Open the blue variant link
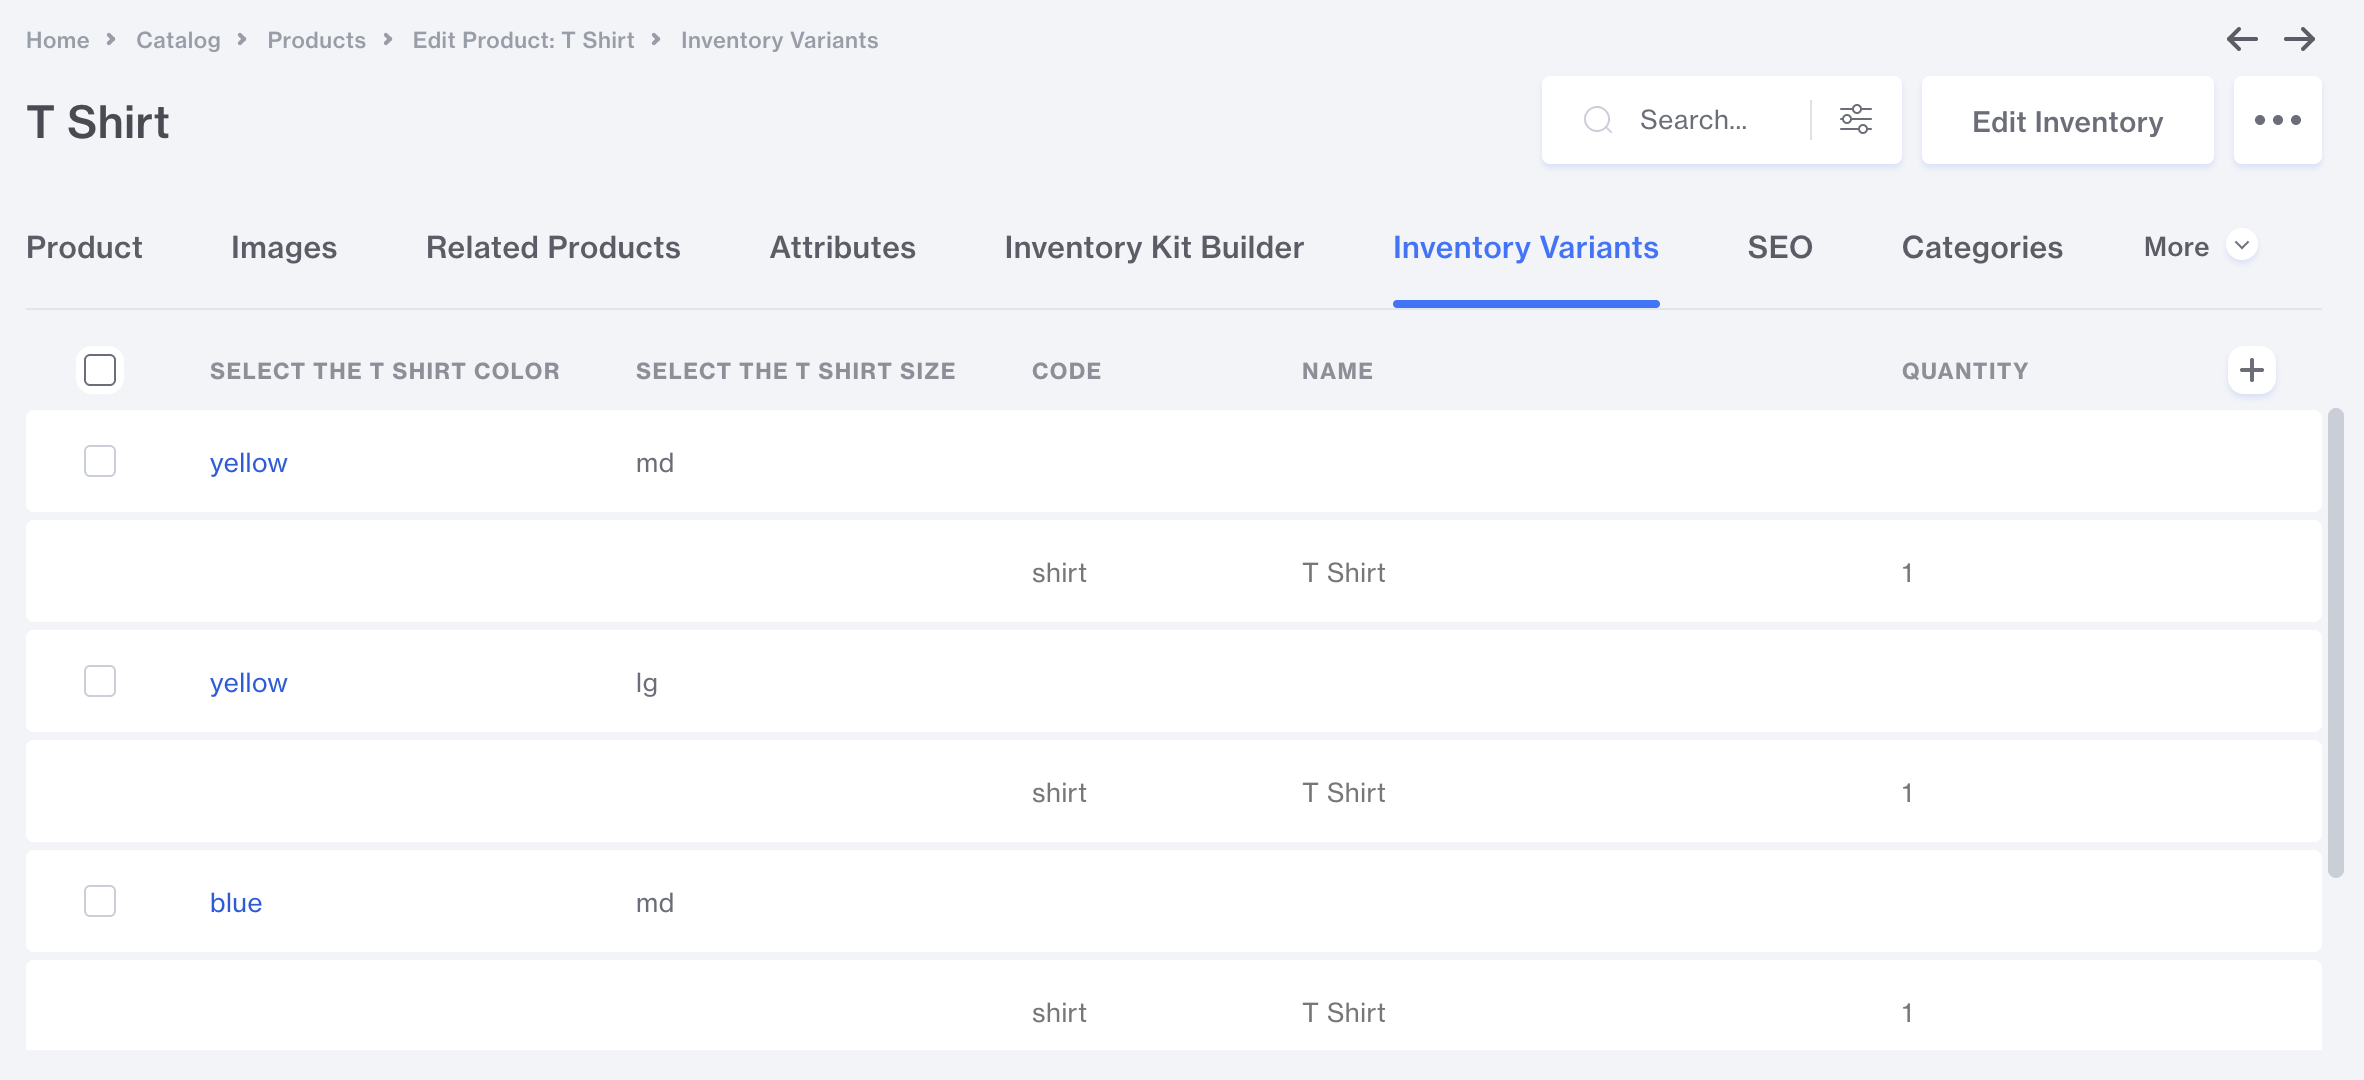The image size is (2364, 1080). [x=236, y=903]
